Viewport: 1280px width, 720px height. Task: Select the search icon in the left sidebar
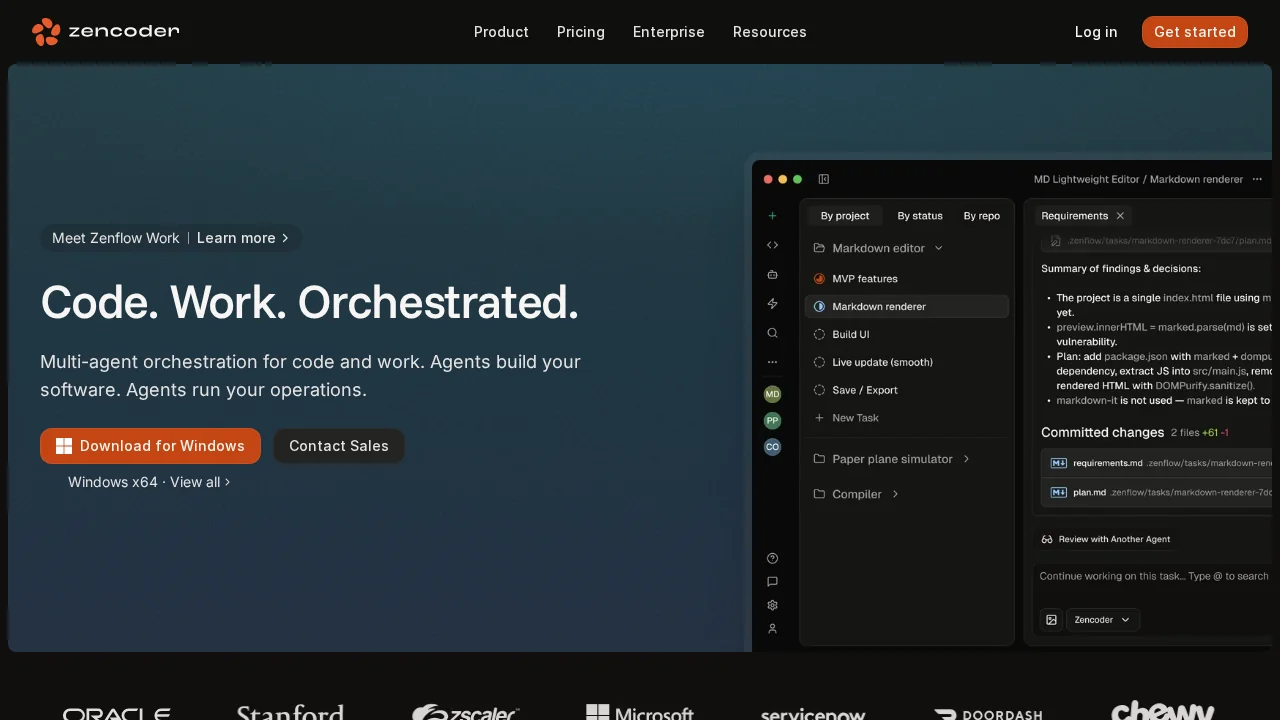coord(772,333)
